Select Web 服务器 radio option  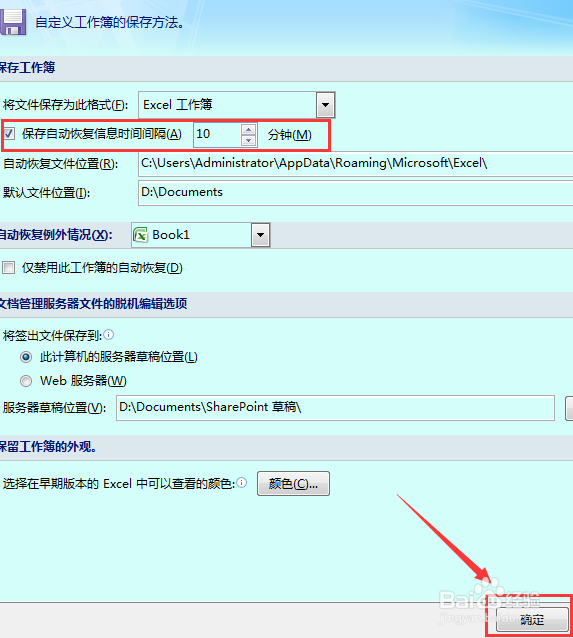pos(26,381)
